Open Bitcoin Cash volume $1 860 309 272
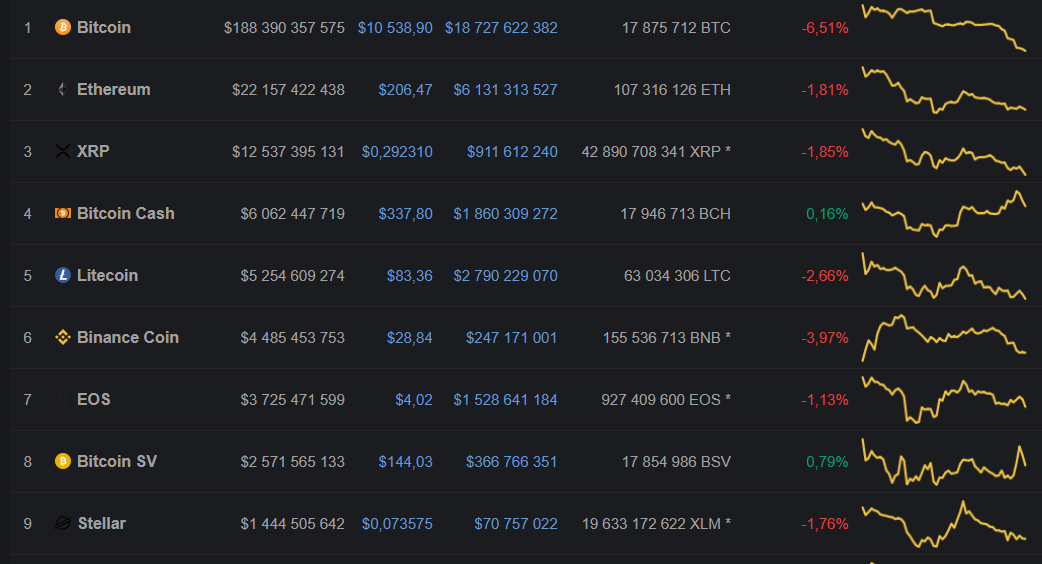1042x564 pixels. tap(505, 213)
